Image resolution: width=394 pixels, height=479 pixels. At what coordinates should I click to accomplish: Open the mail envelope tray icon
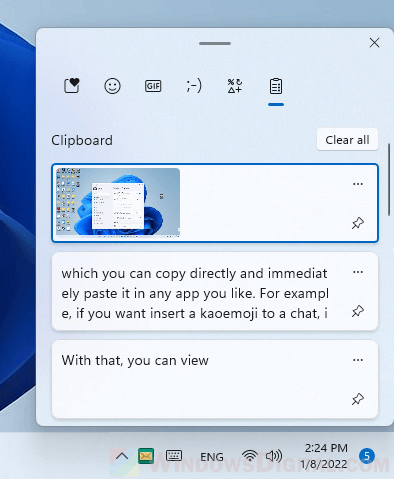pos(146,456)
